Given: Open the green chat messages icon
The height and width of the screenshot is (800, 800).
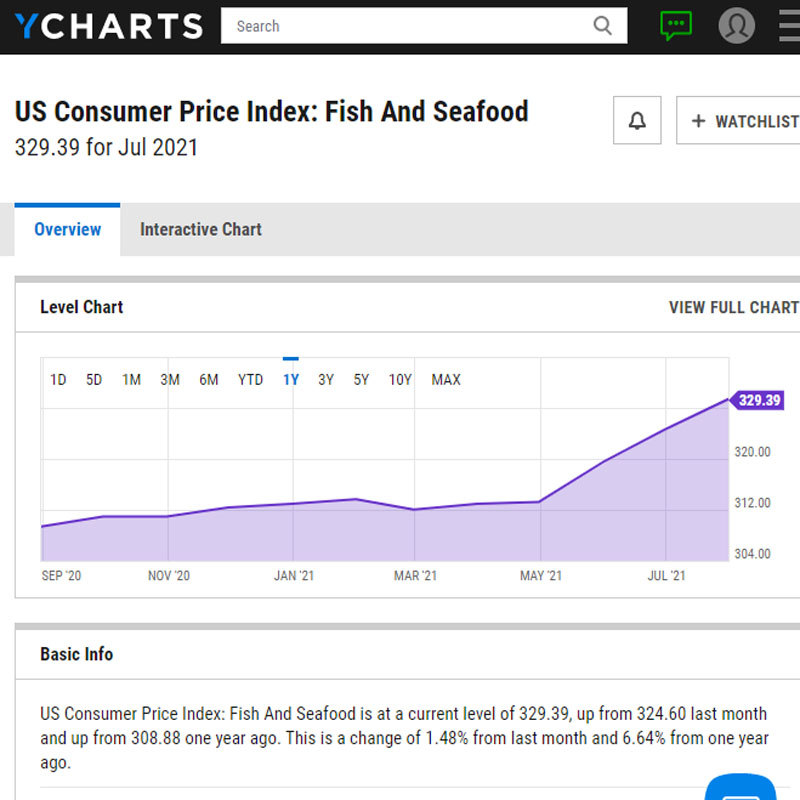Looking at the screenshot, I should click(x=676, y=26).
